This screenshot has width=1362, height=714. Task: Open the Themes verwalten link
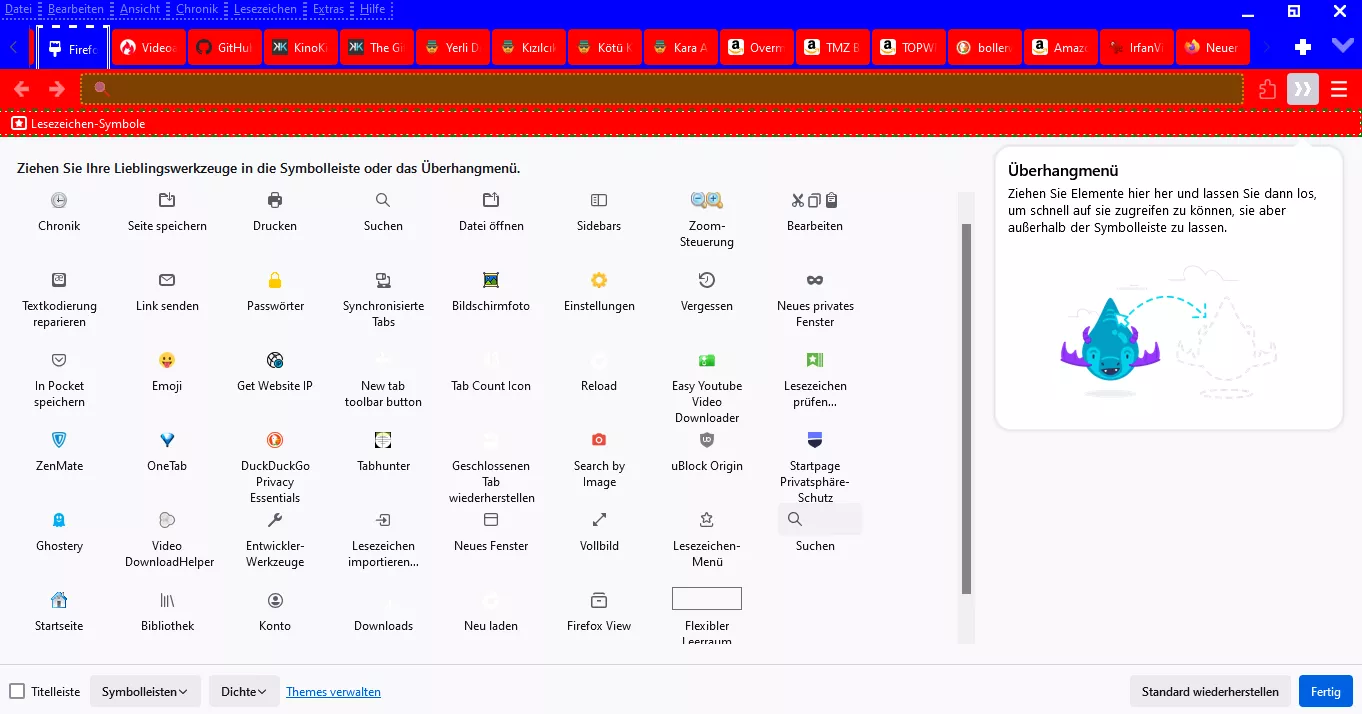coord(333,691)
